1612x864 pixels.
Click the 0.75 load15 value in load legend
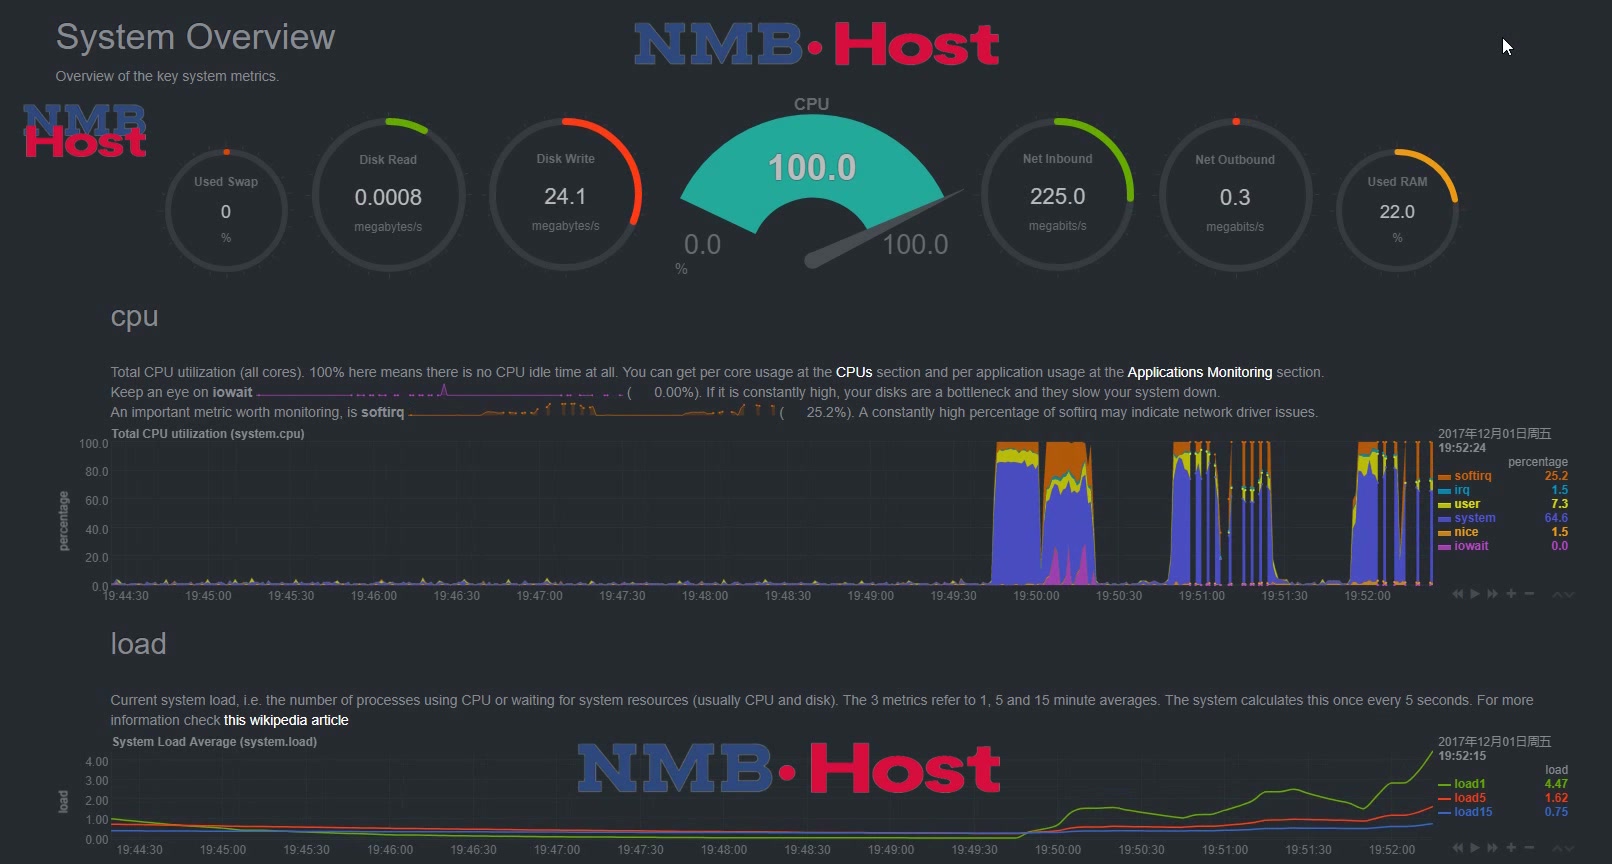[1556, 812]
